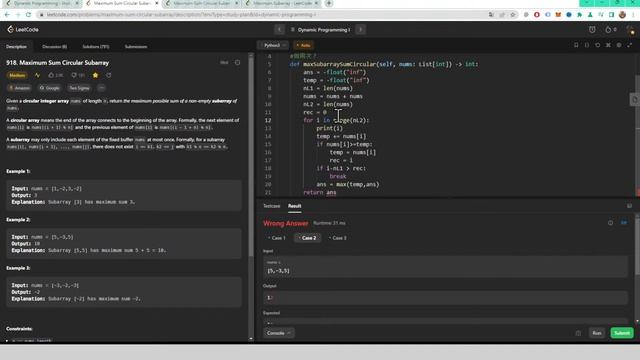This screenshot has height=360, width=640.
Task: Click the streak fire icon
Action: pyautogui.click(x=609, y=29)
